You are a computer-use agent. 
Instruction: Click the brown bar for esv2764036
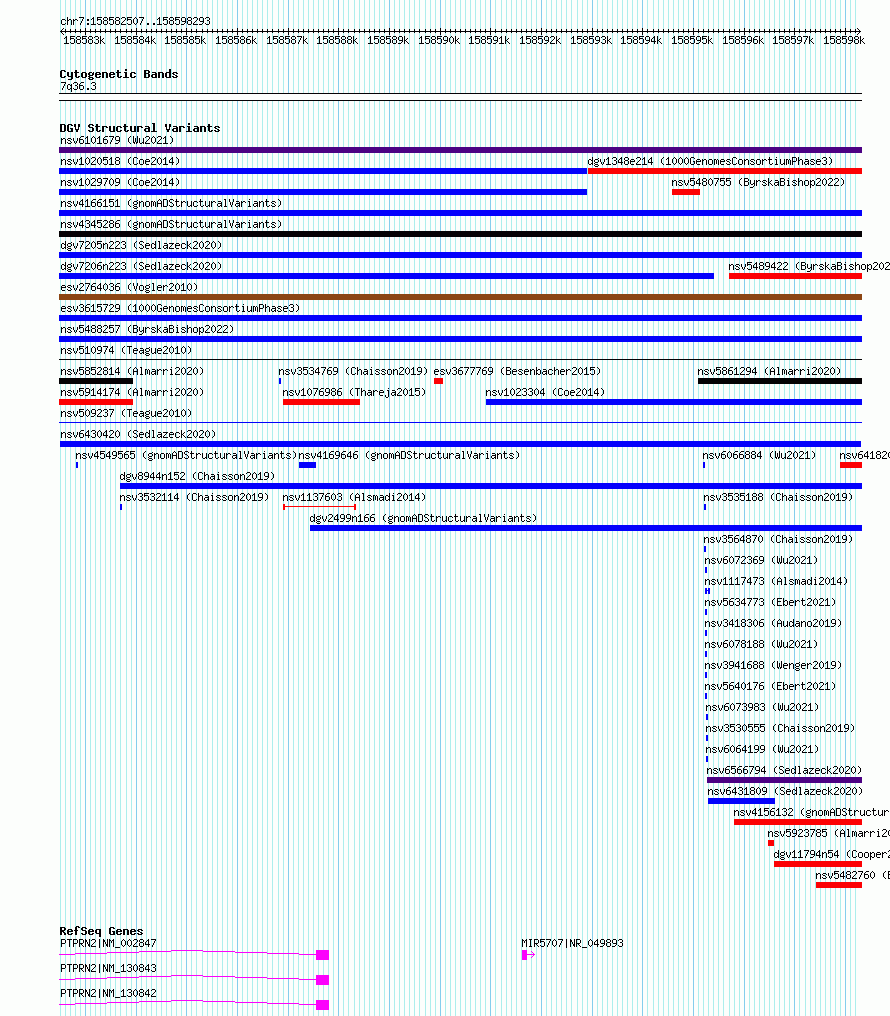coord(460,297)
